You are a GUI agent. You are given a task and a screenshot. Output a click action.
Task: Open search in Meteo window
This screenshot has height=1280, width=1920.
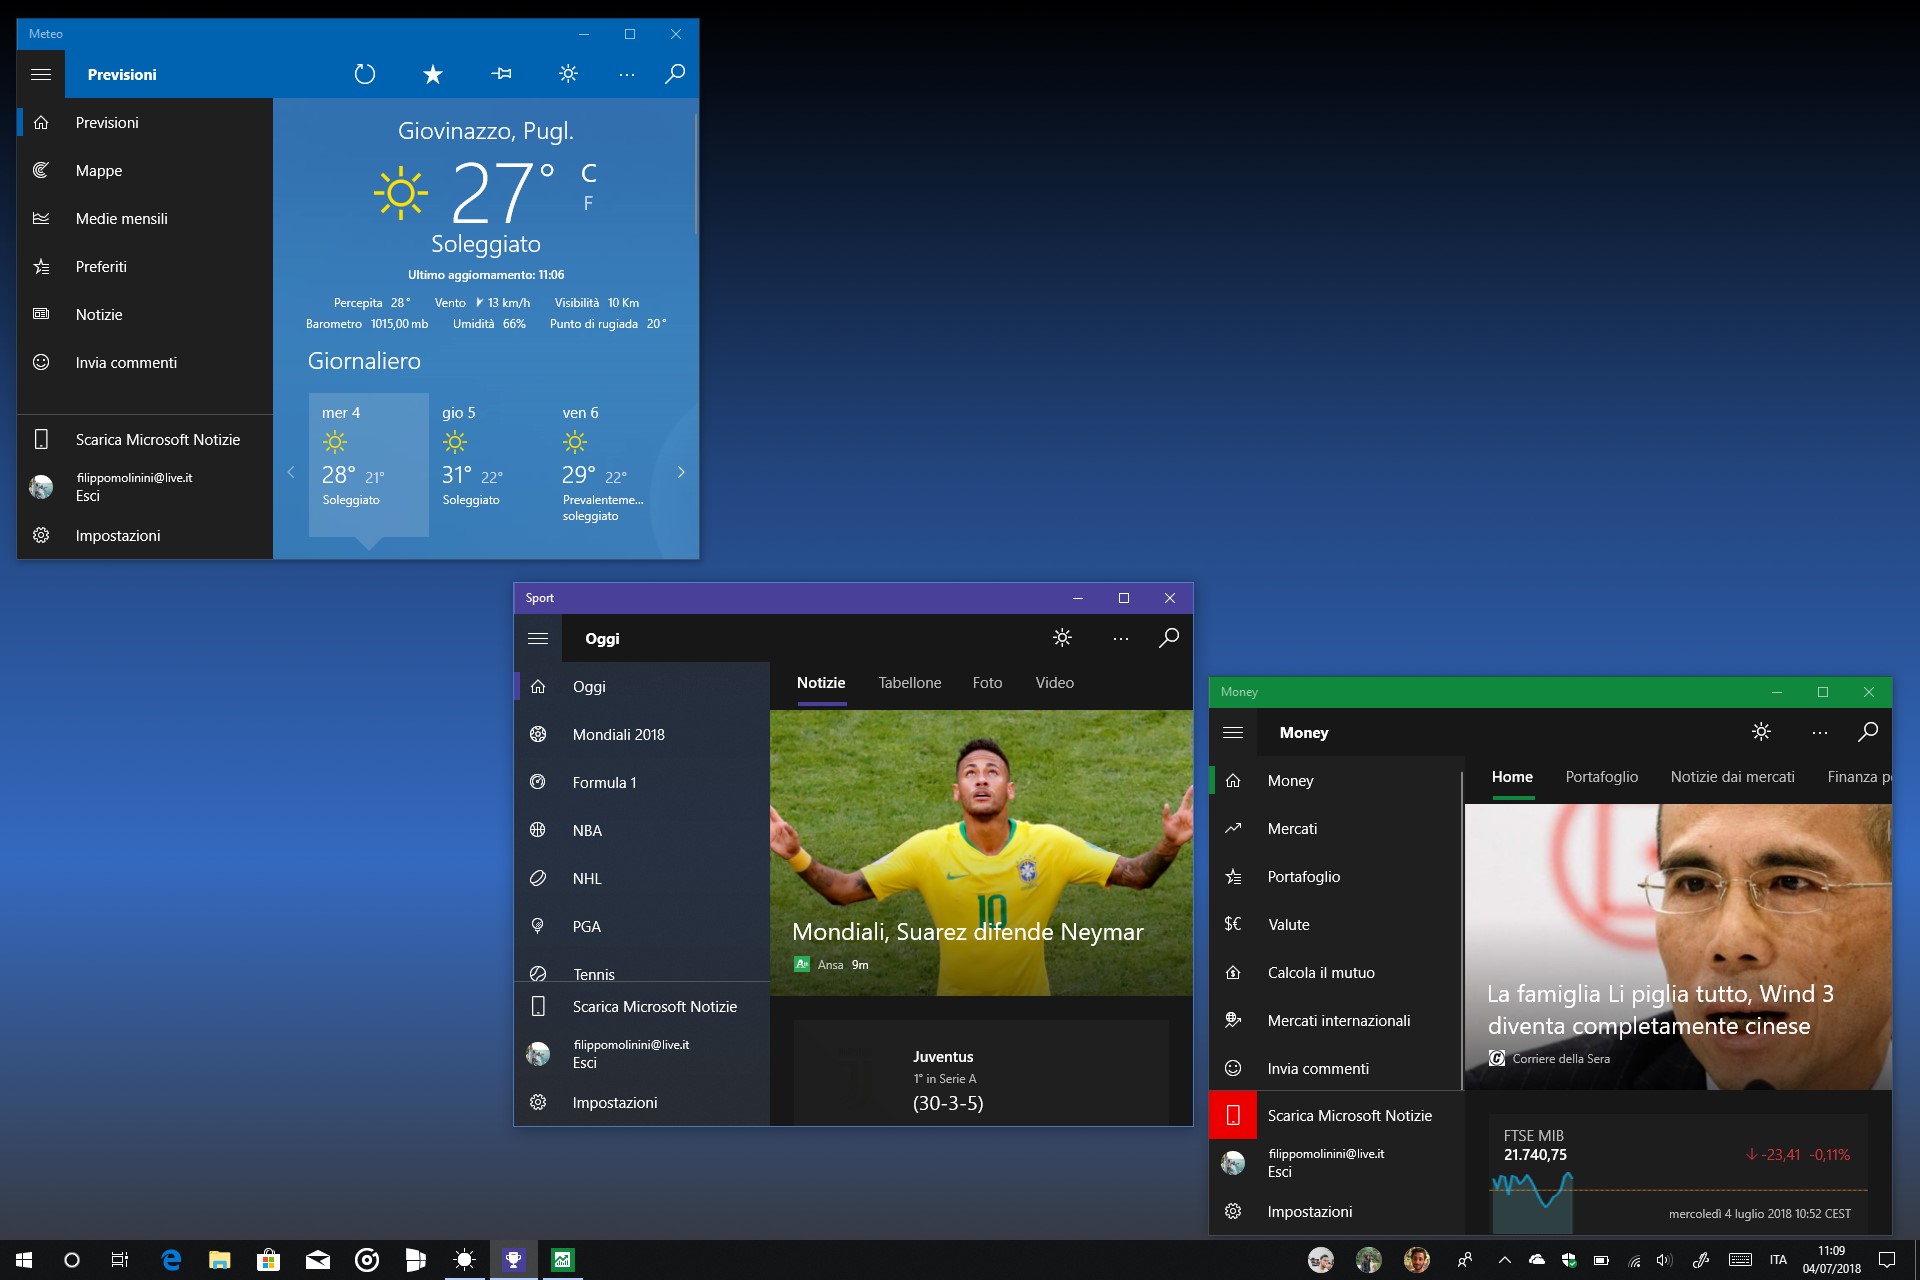pyautogui.click(x=675, y=74)
